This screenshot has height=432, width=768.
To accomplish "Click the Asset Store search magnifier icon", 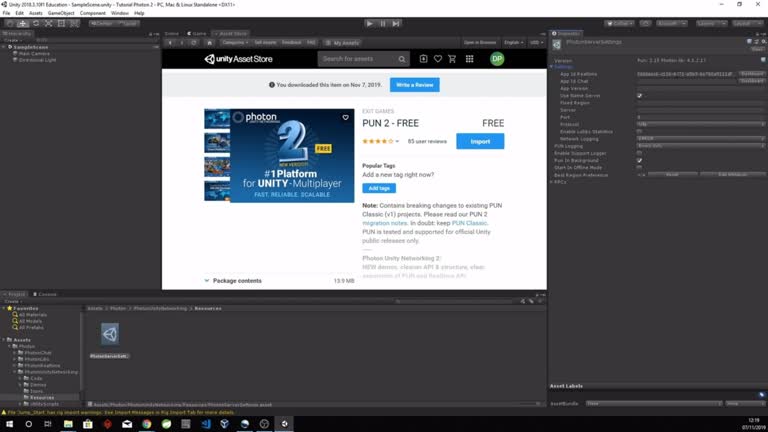I will (402, 59).
